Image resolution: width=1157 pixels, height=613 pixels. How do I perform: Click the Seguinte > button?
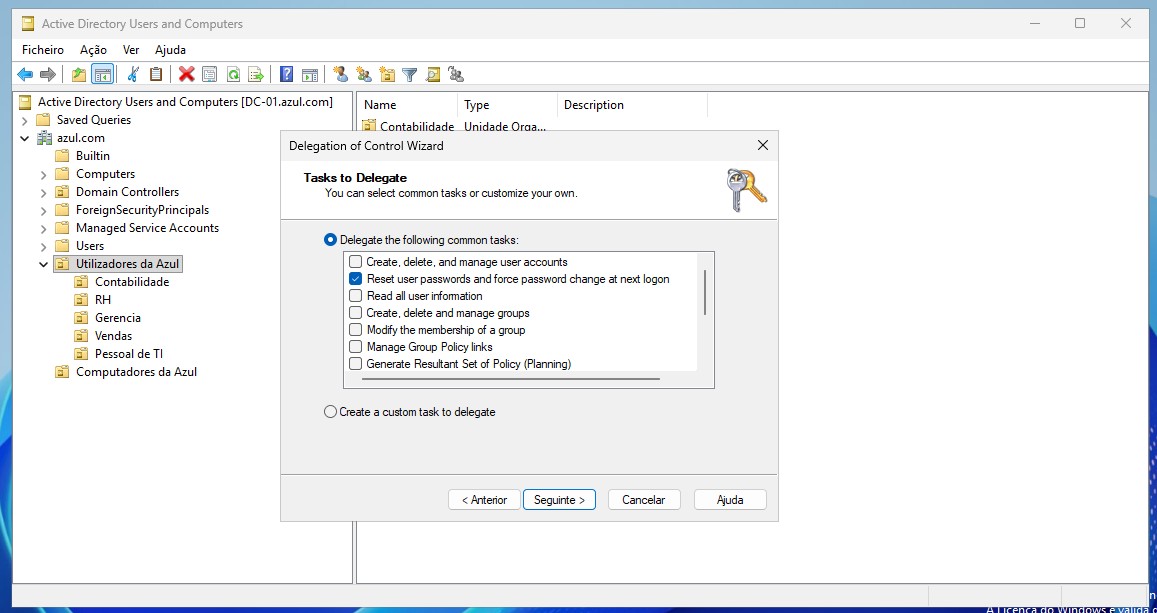coord(559,499)
